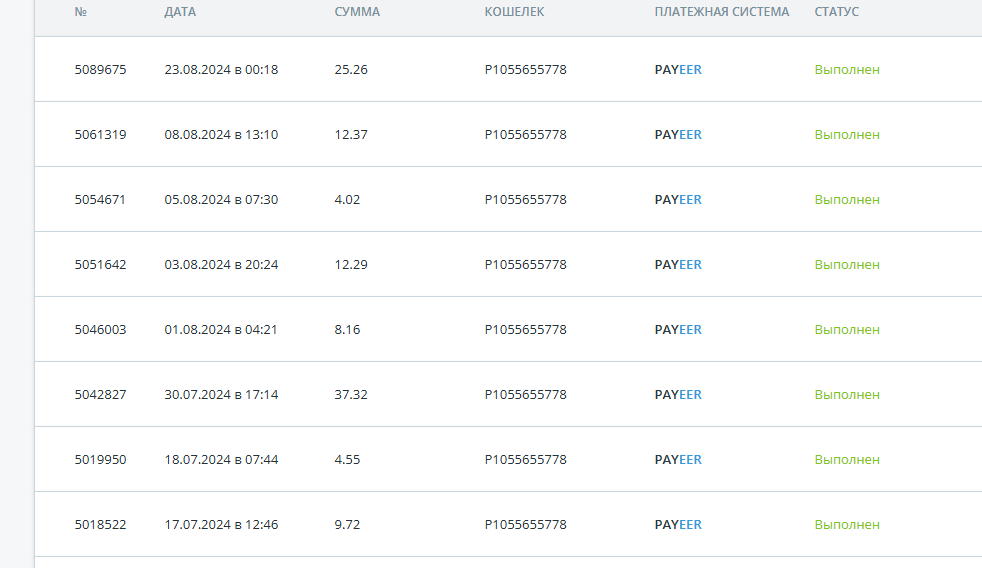Select payout number 5089675
982x568 pixels.
[100, 70]
